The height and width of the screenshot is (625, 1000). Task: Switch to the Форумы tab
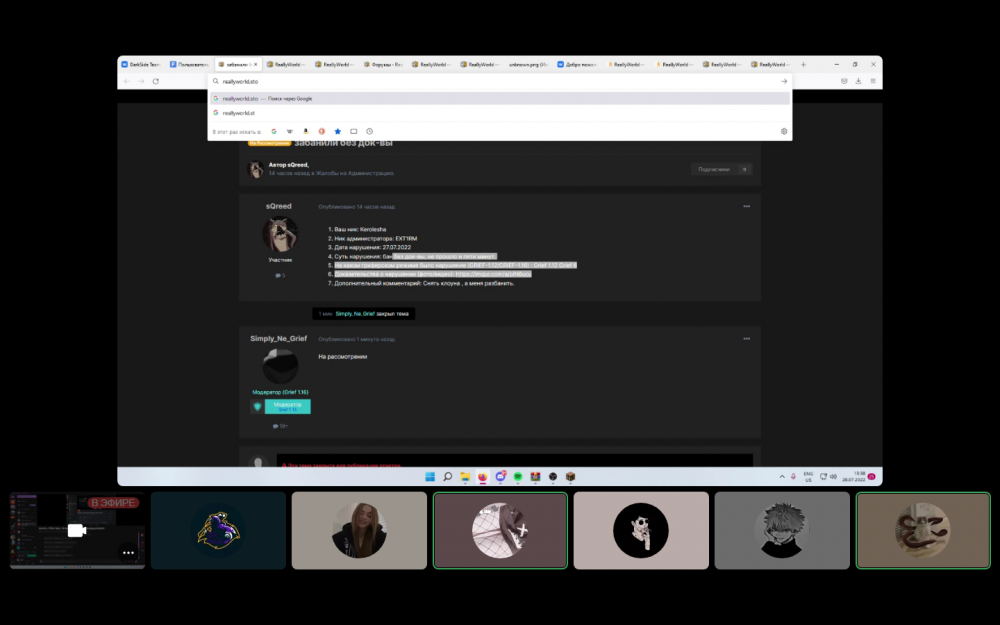click(x=383, y=64)
